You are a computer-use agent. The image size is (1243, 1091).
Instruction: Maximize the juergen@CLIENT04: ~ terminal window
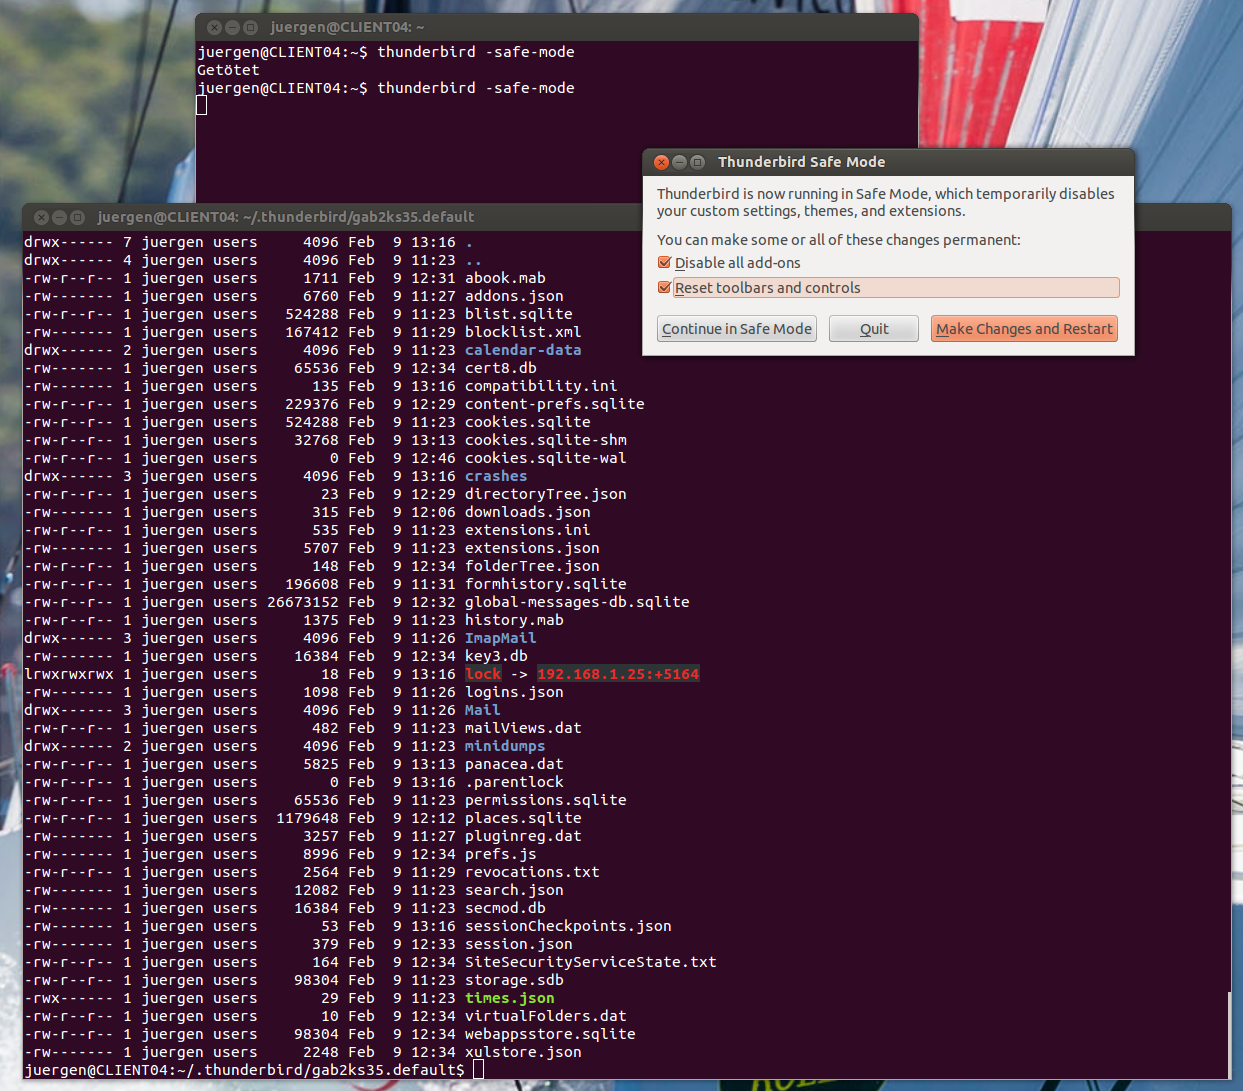tap(250, 27)
